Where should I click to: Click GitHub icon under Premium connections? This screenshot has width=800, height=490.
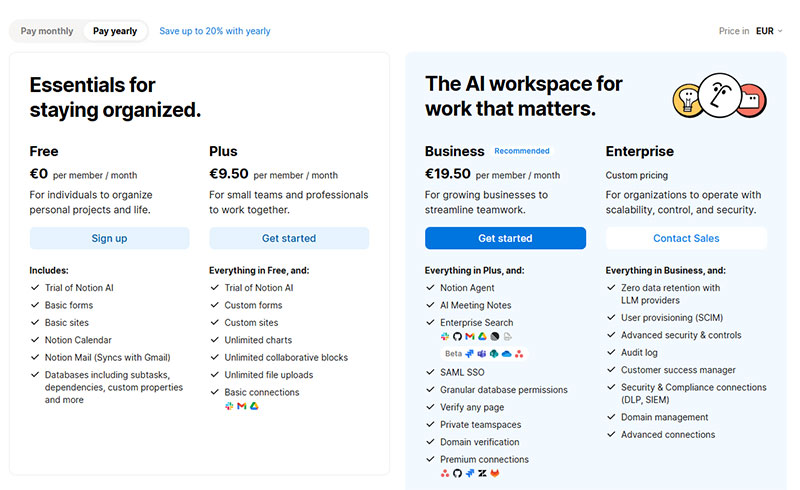pyautogui.click(x=457, y=474)
